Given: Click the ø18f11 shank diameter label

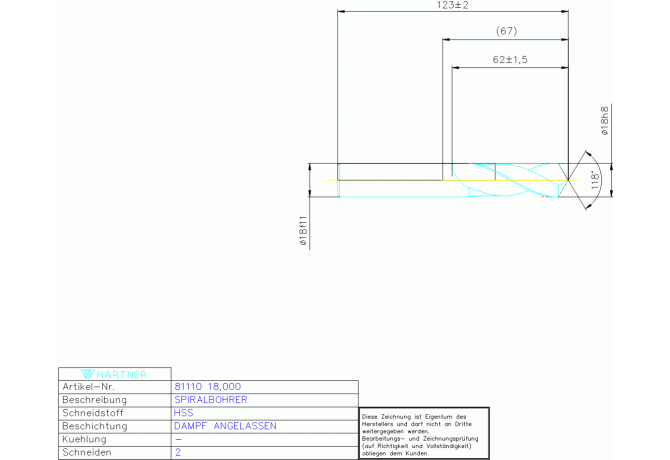Looking at the screenshot, I should 303,232.
